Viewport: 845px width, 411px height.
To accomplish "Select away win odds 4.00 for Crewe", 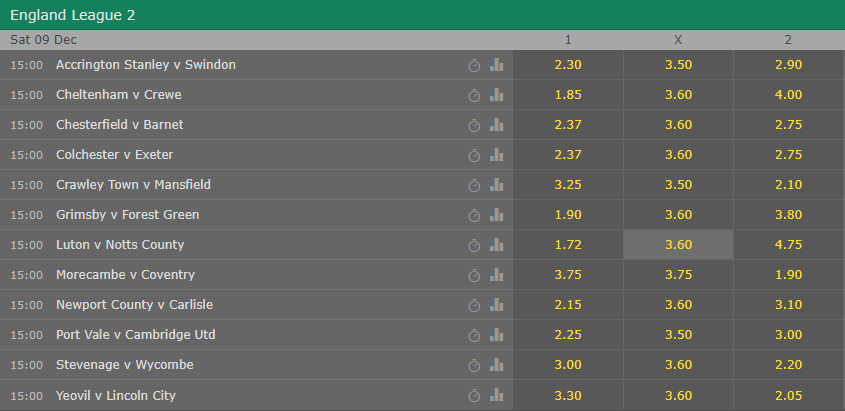I will (789, 95).
